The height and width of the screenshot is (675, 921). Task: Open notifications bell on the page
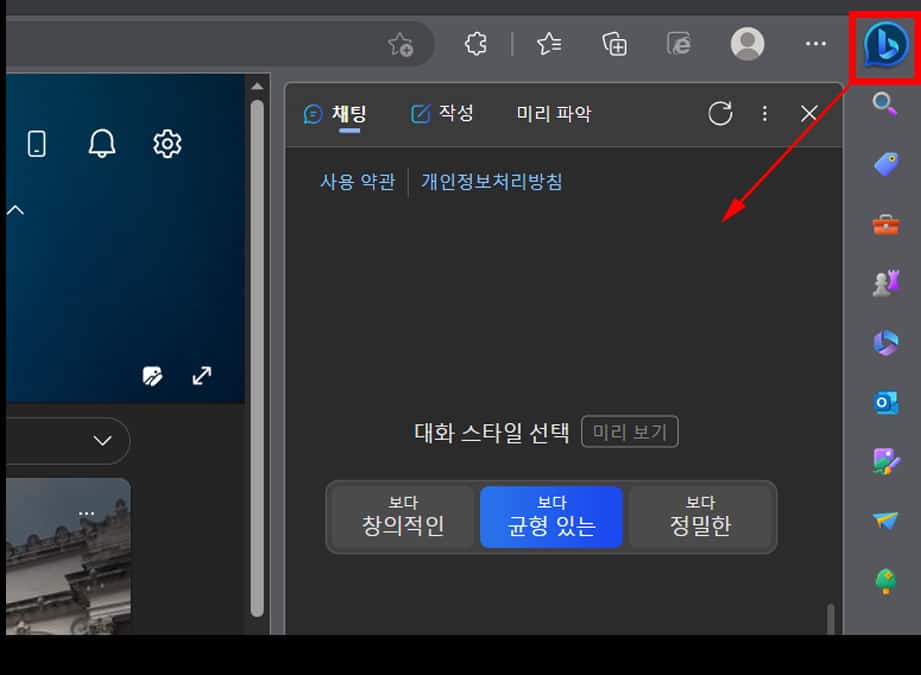pyautogui.click(x=102, y=143)
